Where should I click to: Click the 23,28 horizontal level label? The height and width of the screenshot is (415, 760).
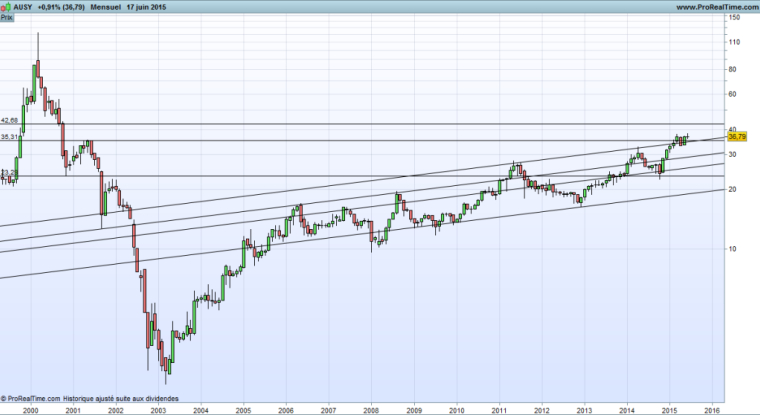click(x=10, y=173)
